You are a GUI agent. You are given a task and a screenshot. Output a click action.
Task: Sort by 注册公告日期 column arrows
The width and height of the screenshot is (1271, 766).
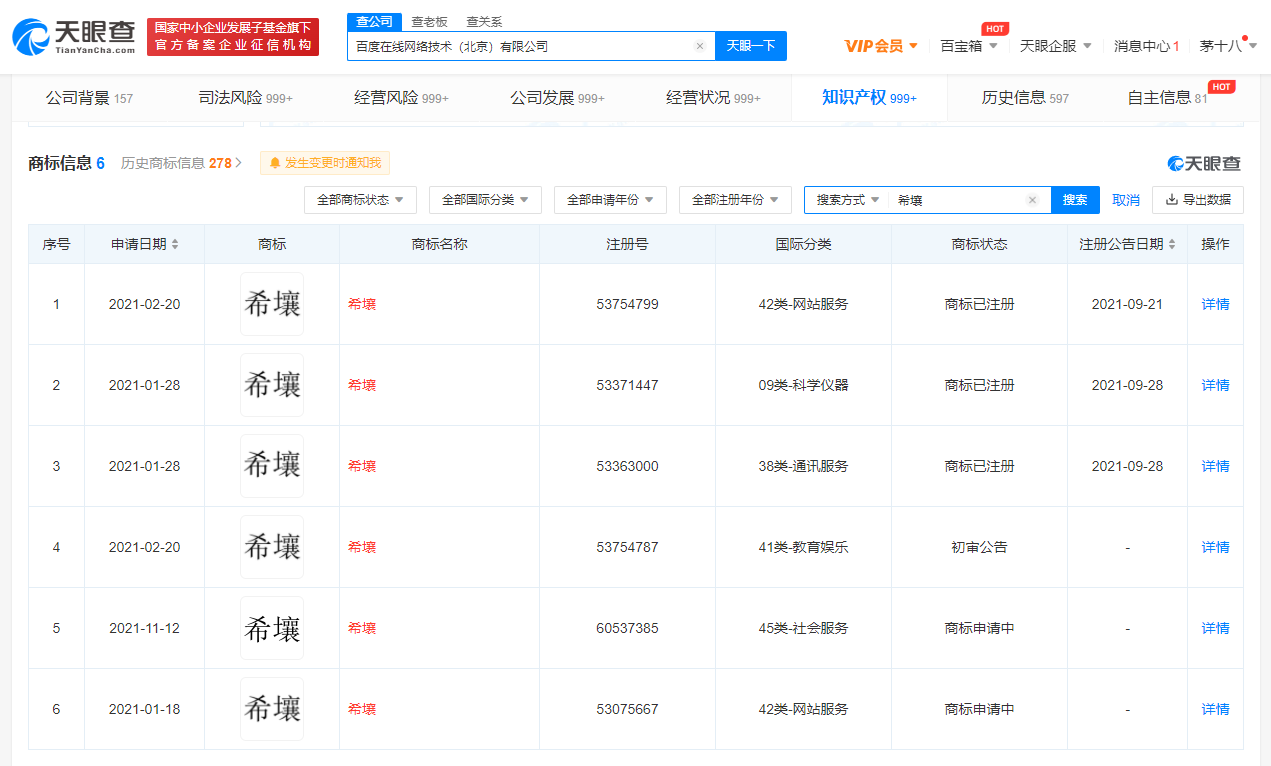tap(1172, 244)
